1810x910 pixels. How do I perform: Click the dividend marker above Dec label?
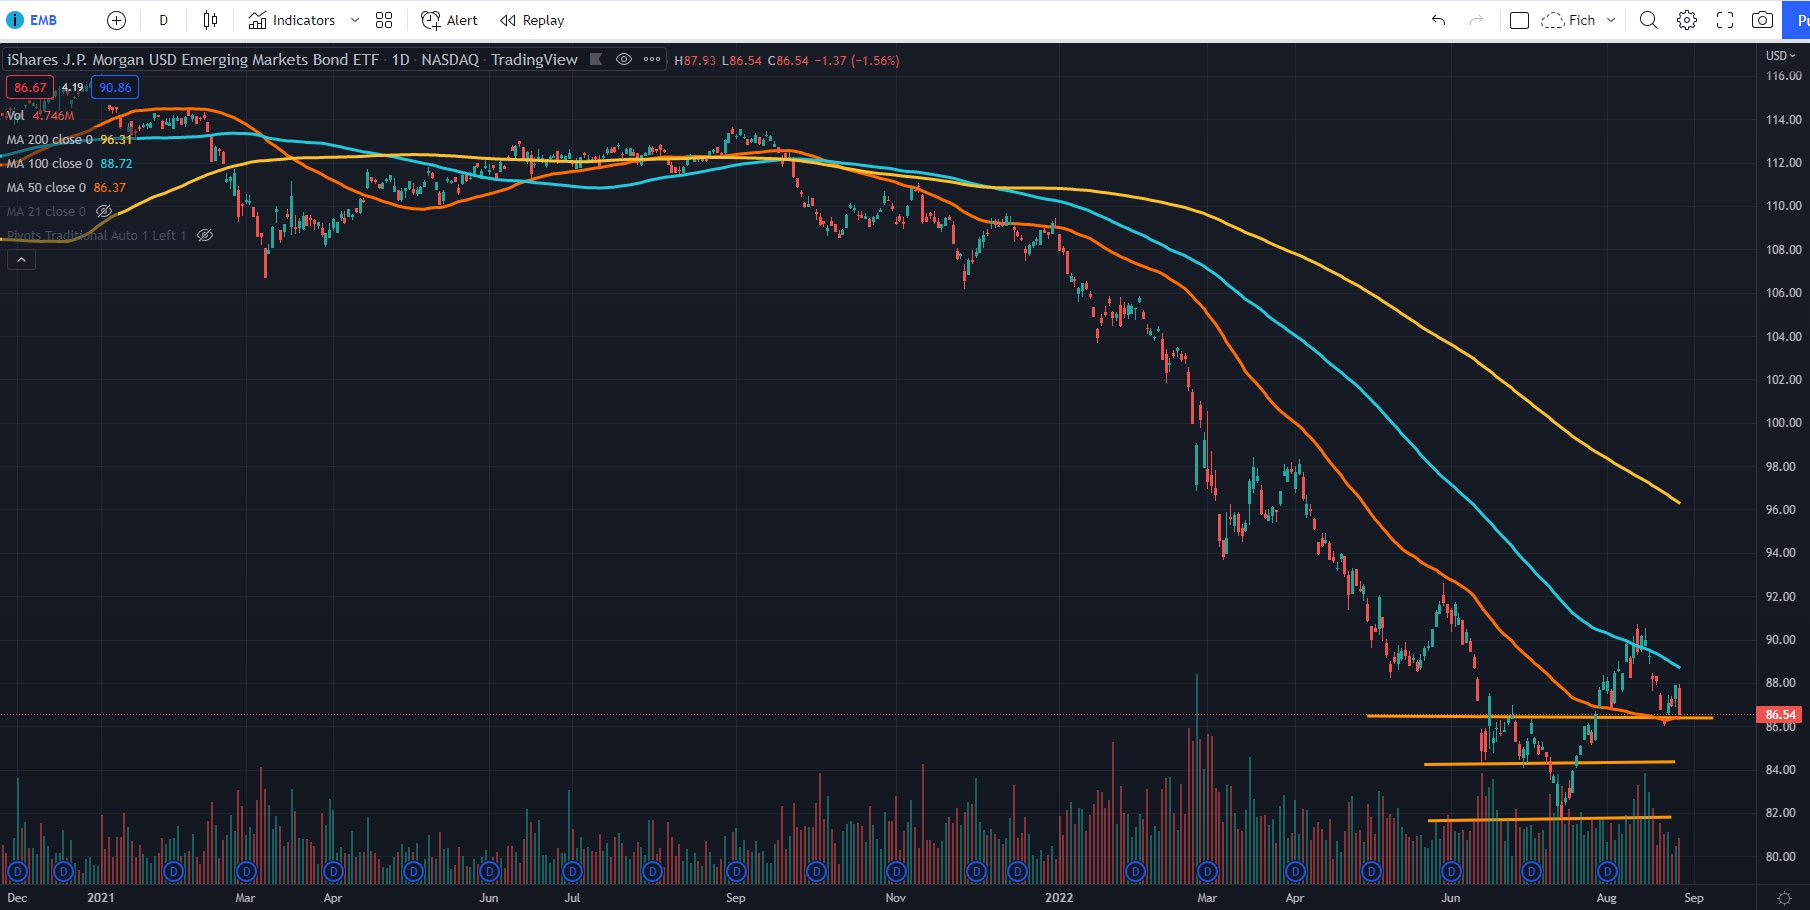pyautogui.click(x=17, y=872)
